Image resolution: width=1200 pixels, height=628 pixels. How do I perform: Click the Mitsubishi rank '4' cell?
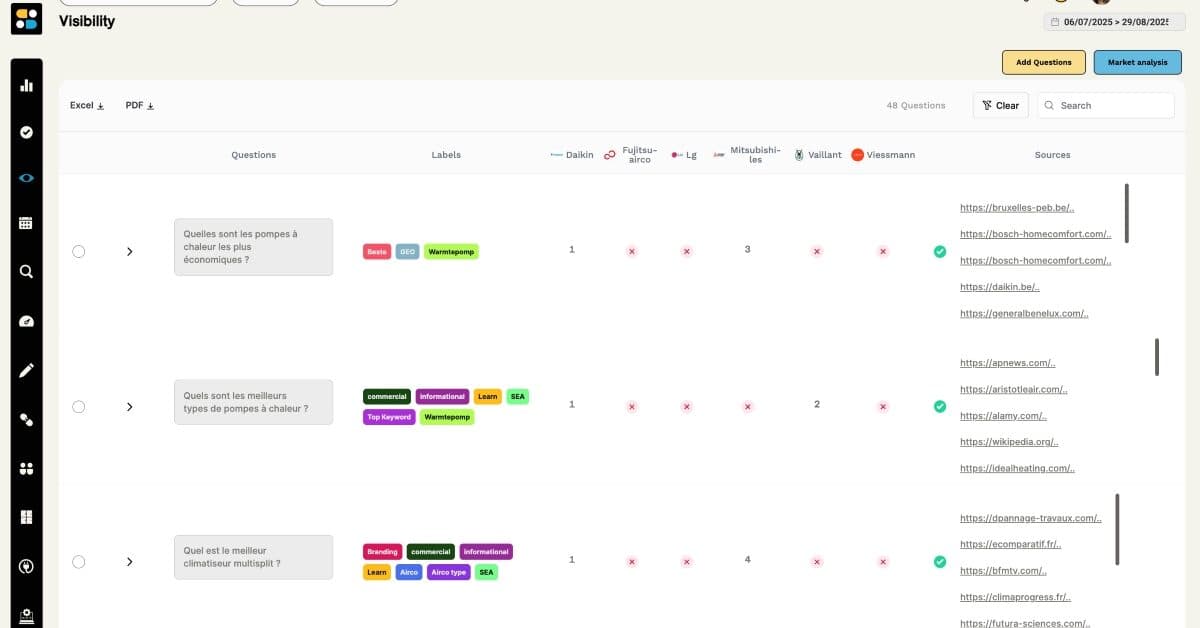coord(748,559)
